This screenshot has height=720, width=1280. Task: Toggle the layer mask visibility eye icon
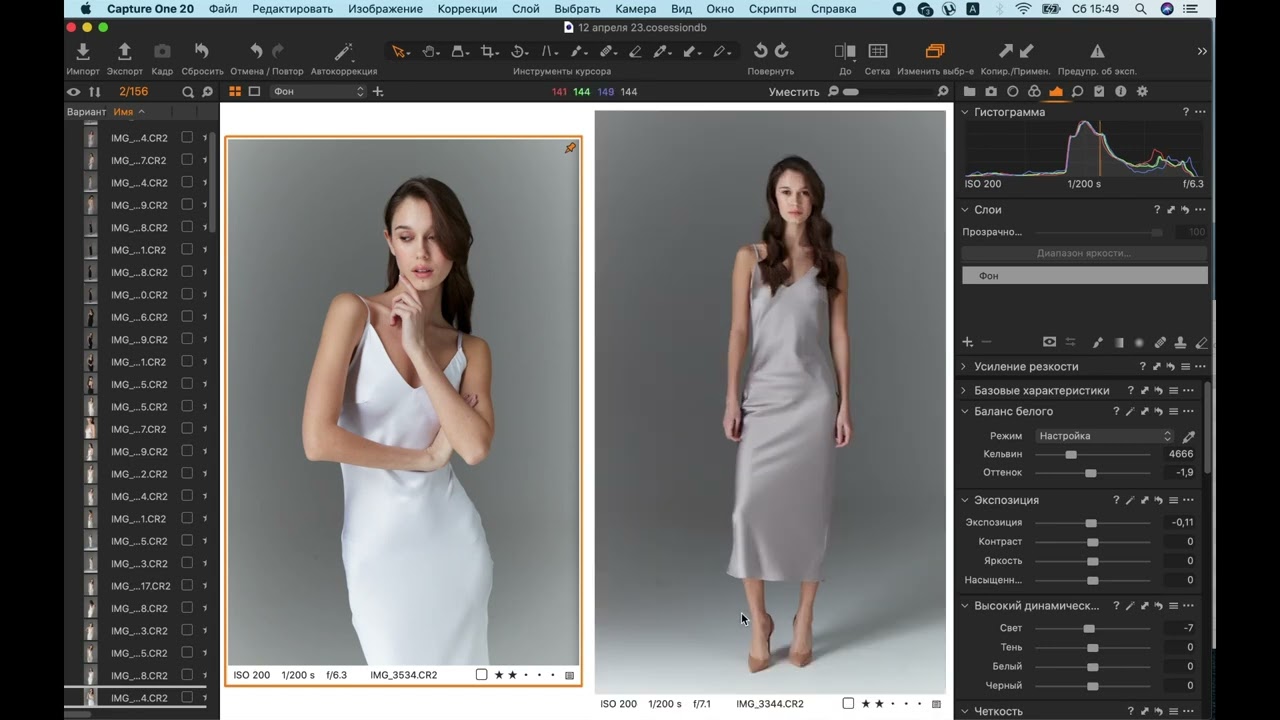click(x=1049, y=342)
